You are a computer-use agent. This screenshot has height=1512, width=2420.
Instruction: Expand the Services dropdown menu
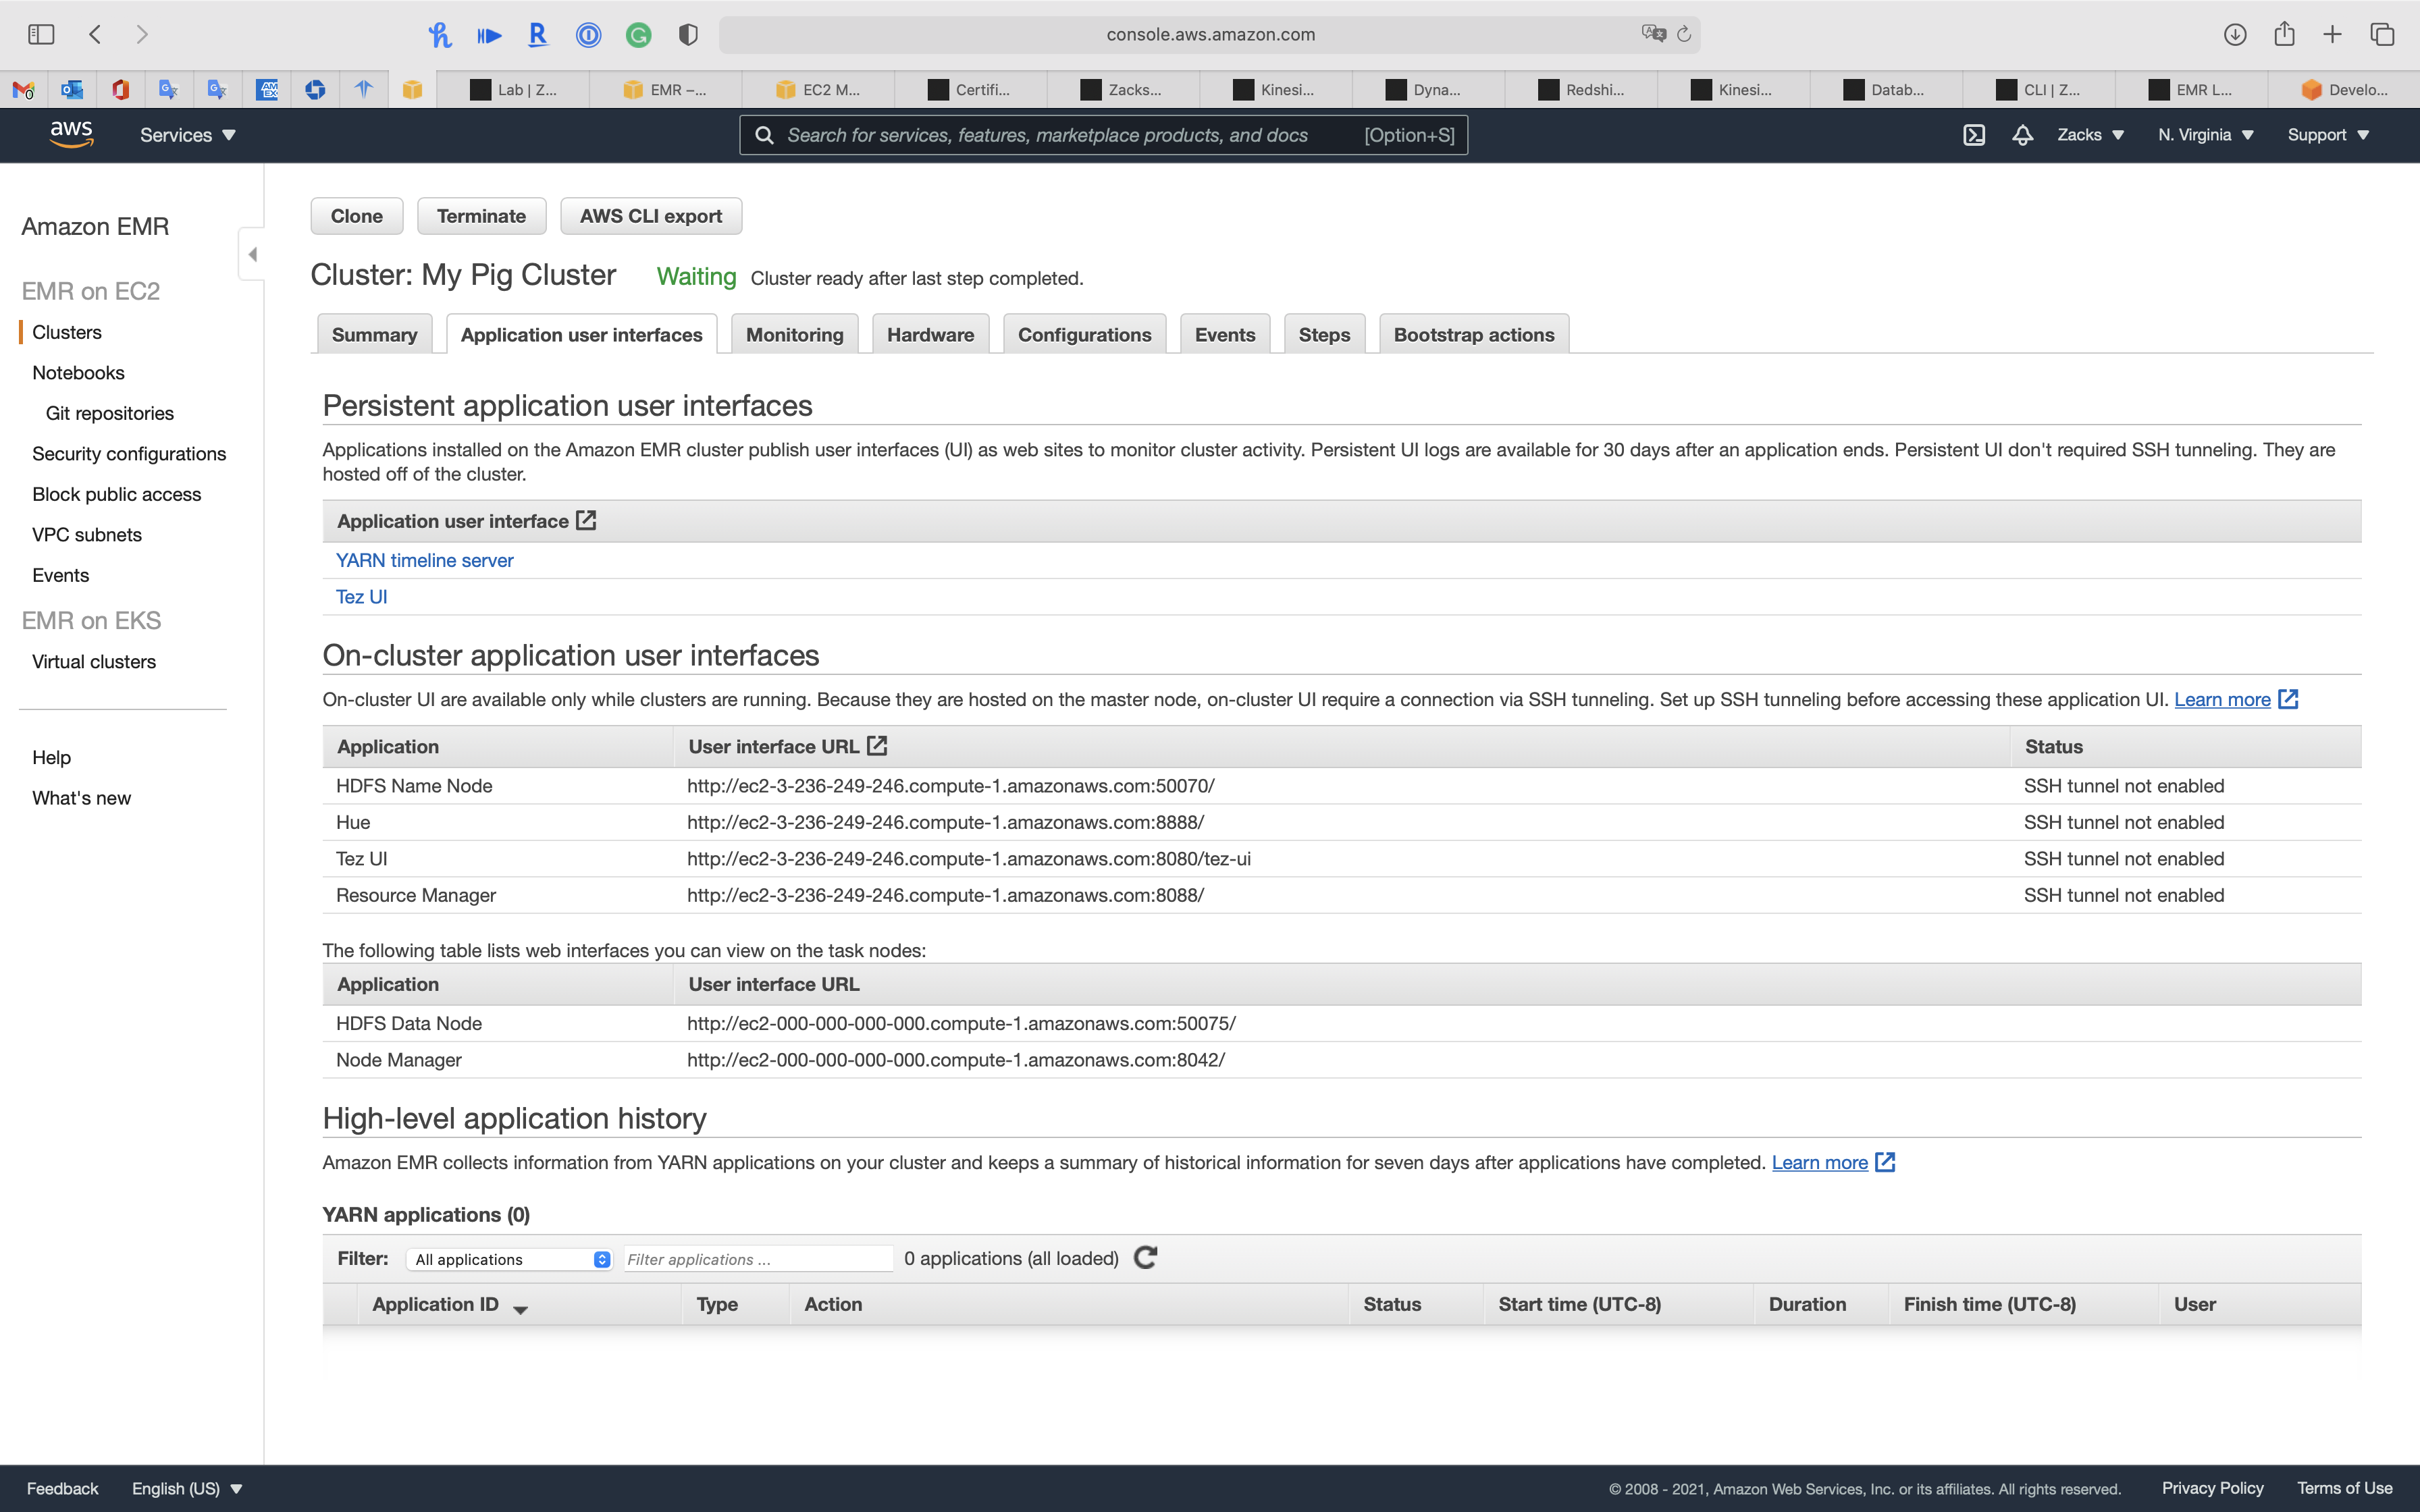coord(187,135)
